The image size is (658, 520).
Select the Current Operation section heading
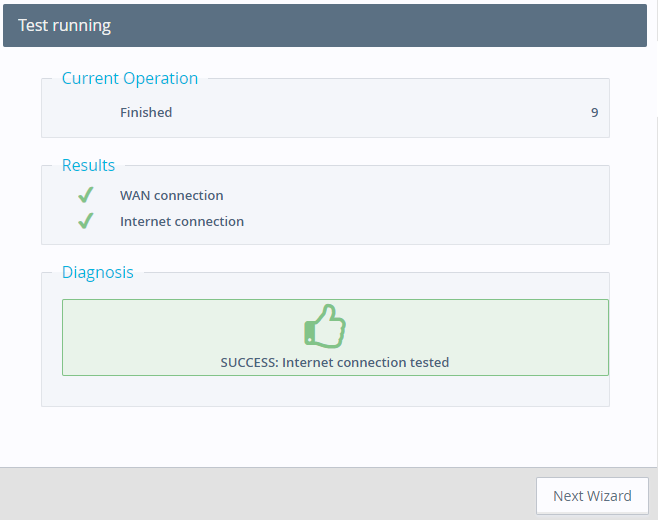[130, 78]
